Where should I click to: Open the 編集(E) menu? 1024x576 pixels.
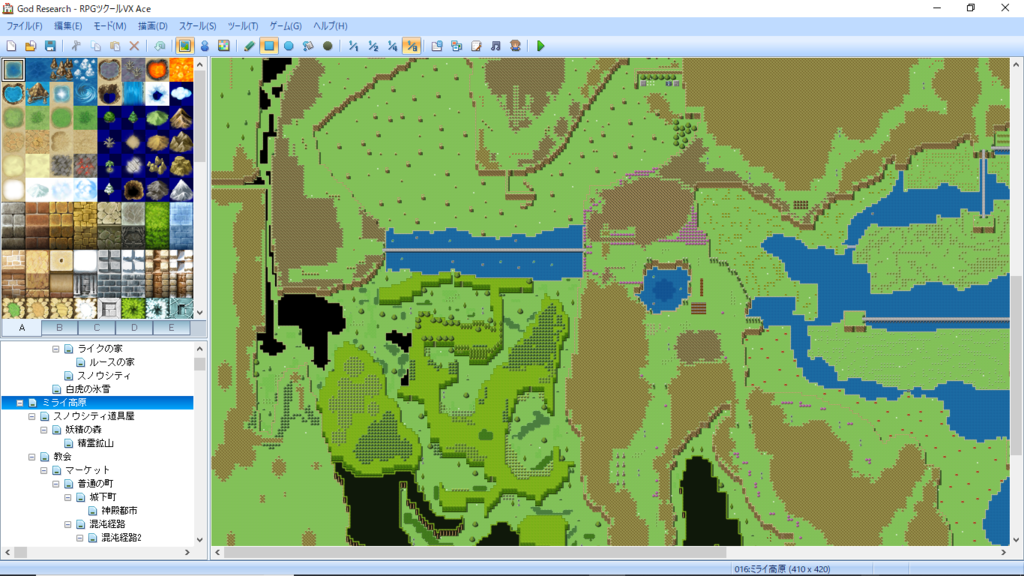[x=68, y=26]
